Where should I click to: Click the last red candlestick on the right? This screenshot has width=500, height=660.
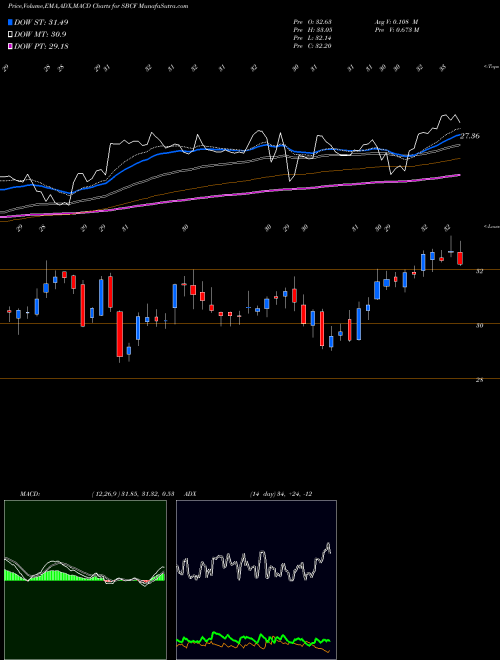(x=460, y=258)
